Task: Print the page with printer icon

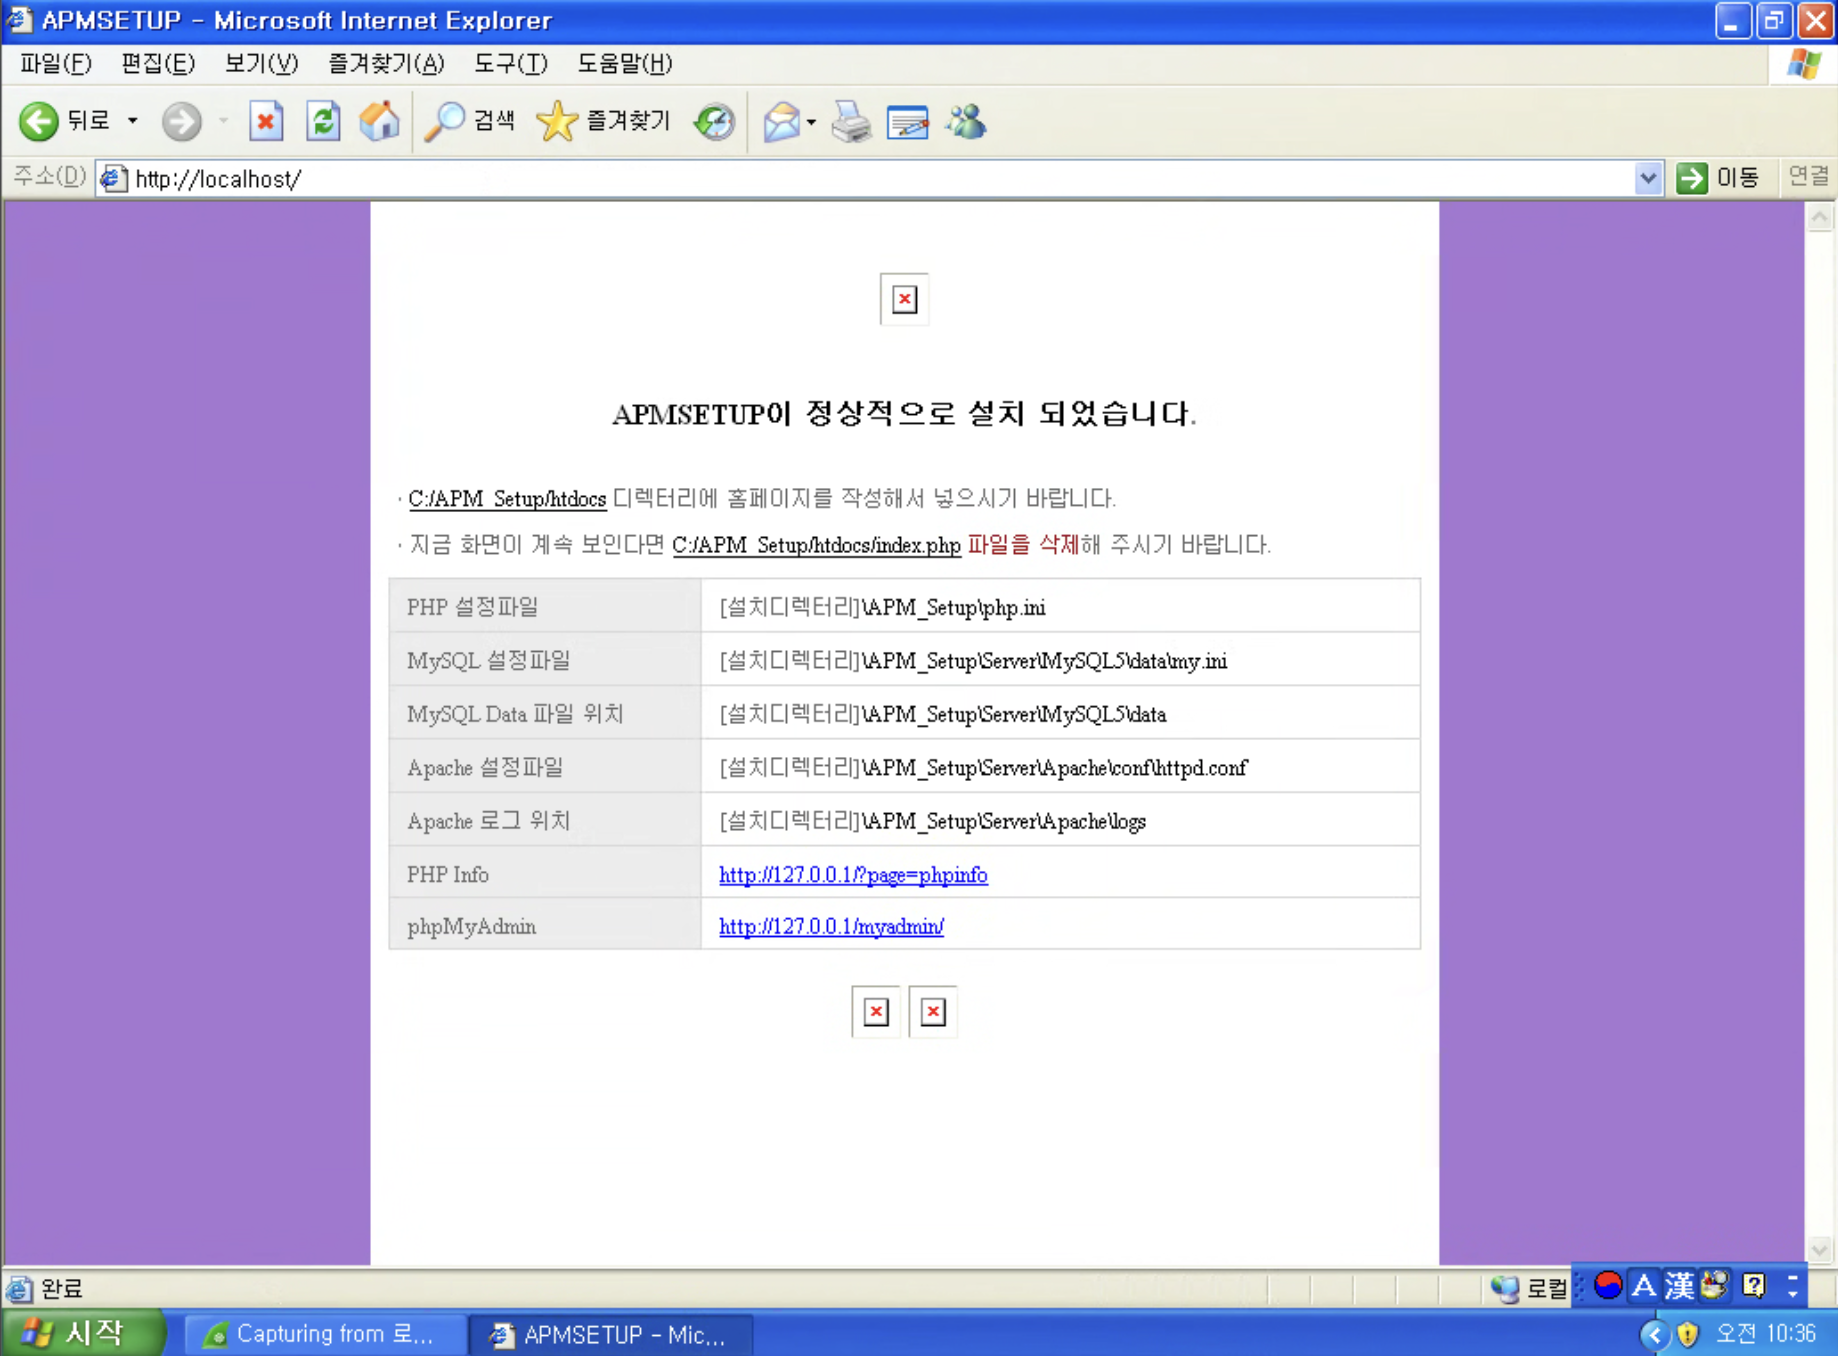Action: [851, 122]
